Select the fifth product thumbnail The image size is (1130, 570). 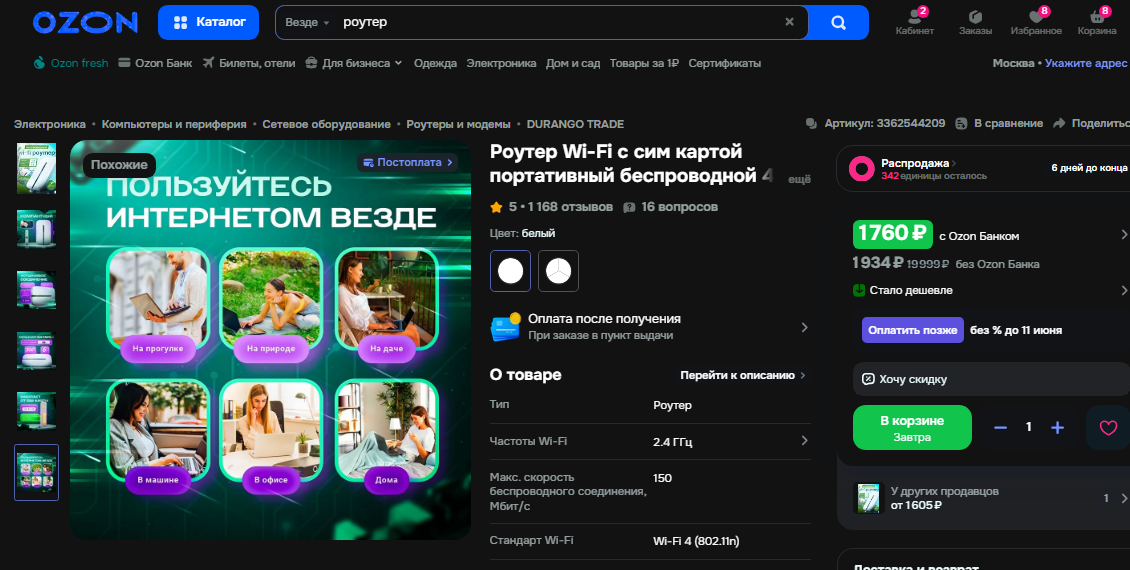pyautogui.click(x=36, y=411)
